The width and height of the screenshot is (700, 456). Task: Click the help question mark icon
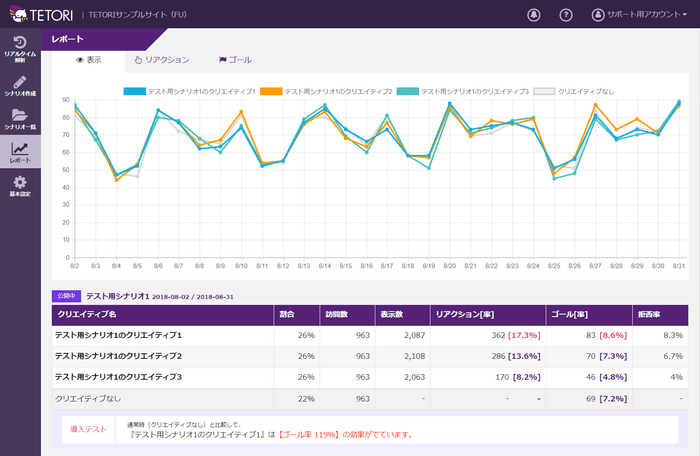coord(566,15)
